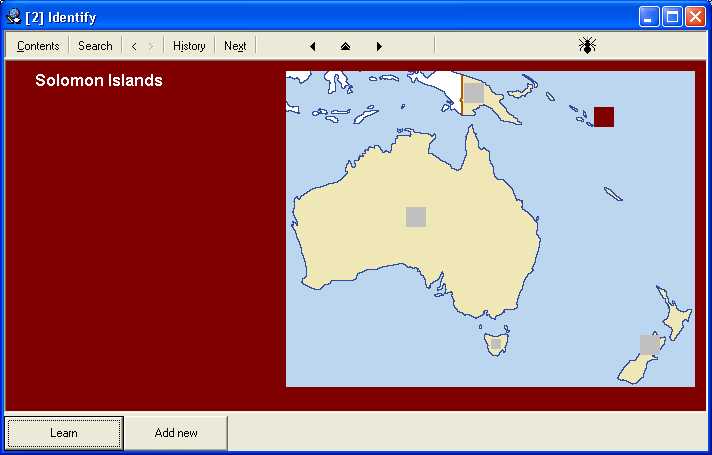Viewport: 712px width, 455px height.
Task: Open Search from the toolbar
Action: [95, 46]
